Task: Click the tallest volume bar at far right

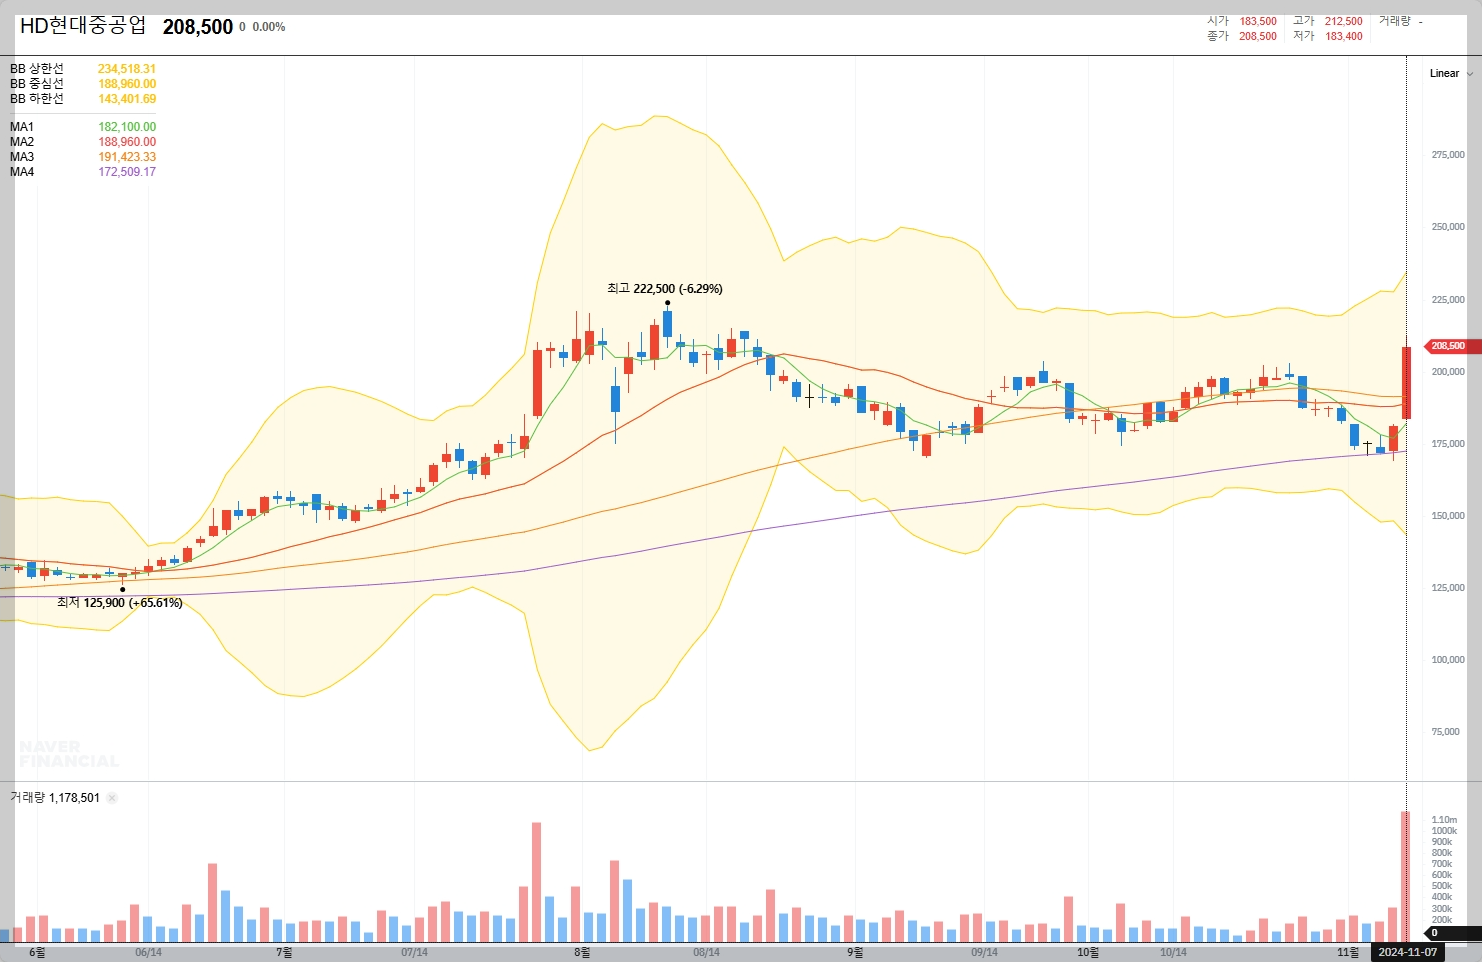Action: [x=1405, y=877]
